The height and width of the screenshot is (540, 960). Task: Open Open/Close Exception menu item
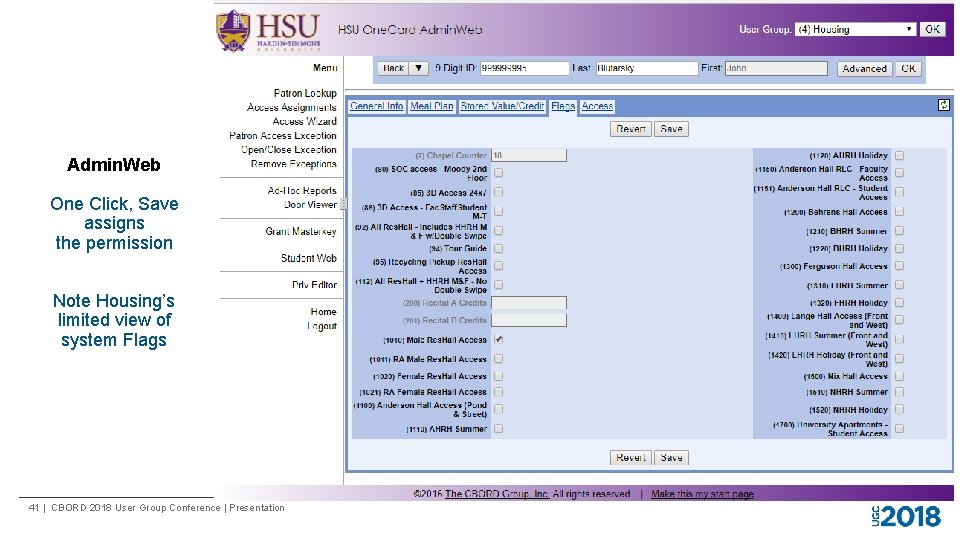click(x=288, y=149)
